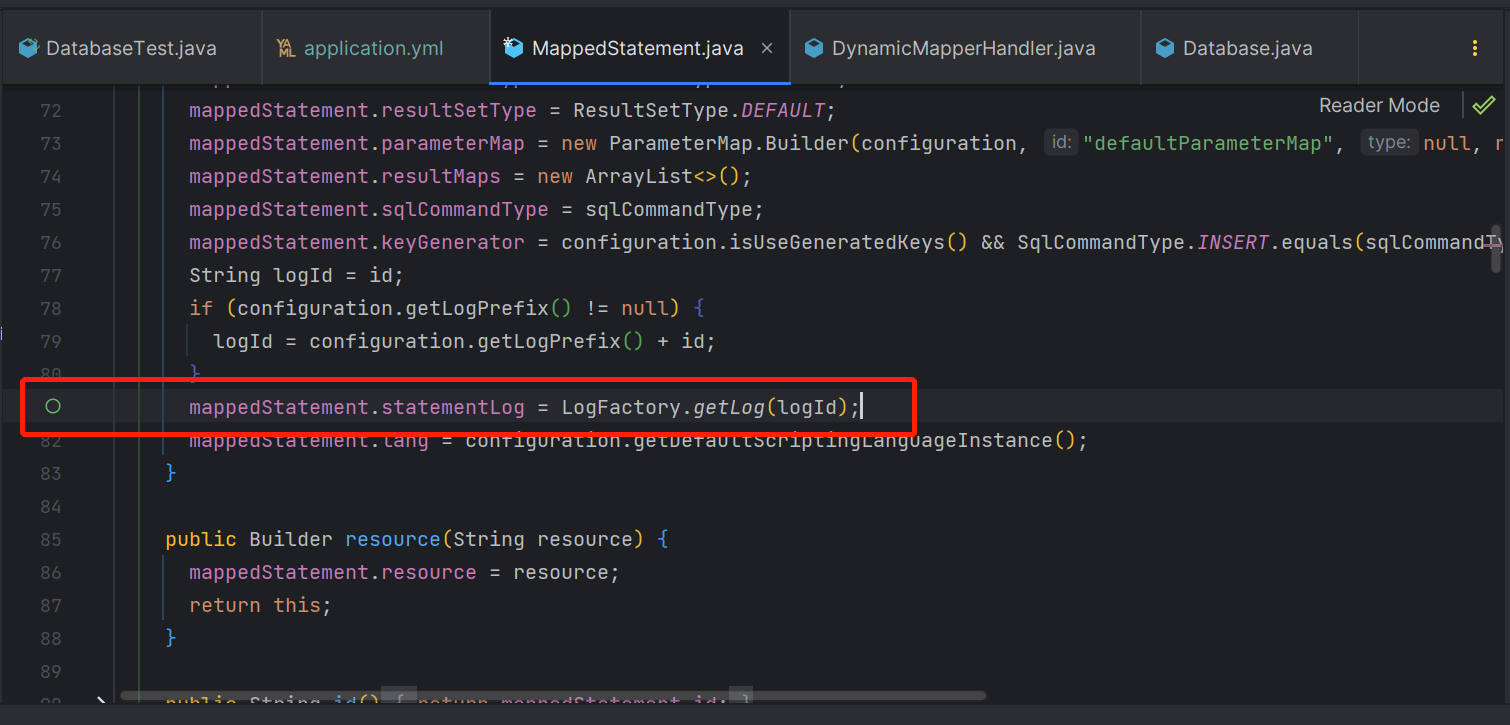The width and height of the screenshot is (1510, 725).
Task: Click the MappedStatement.java class icon
Action: point(514,48)
